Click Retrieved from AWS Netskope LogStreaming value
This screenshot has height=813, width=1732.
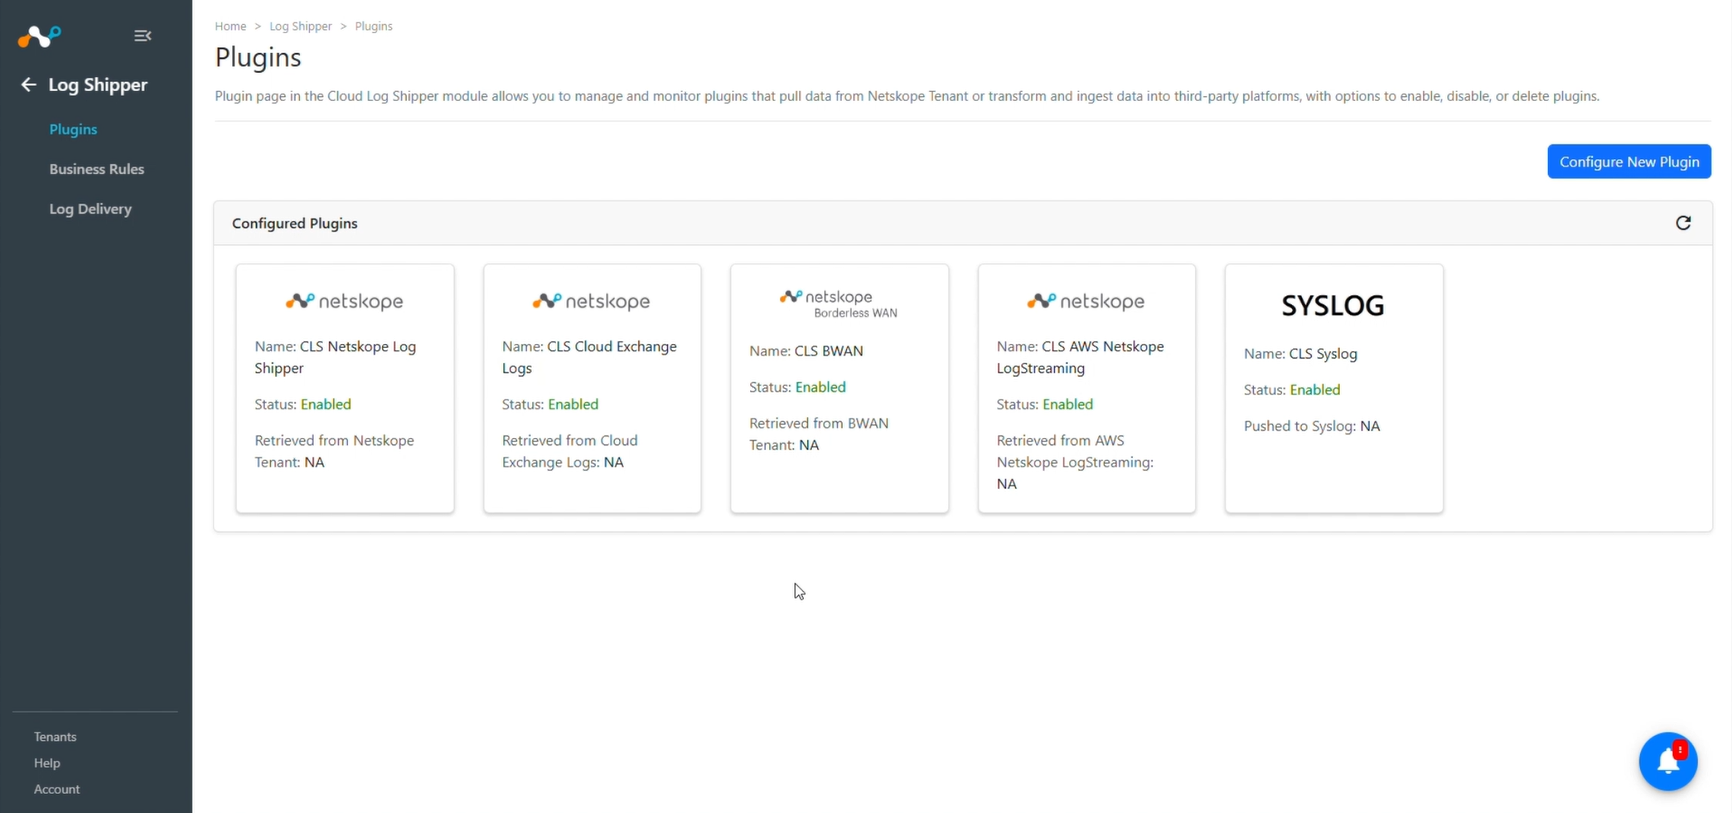tap(1007, 484)
